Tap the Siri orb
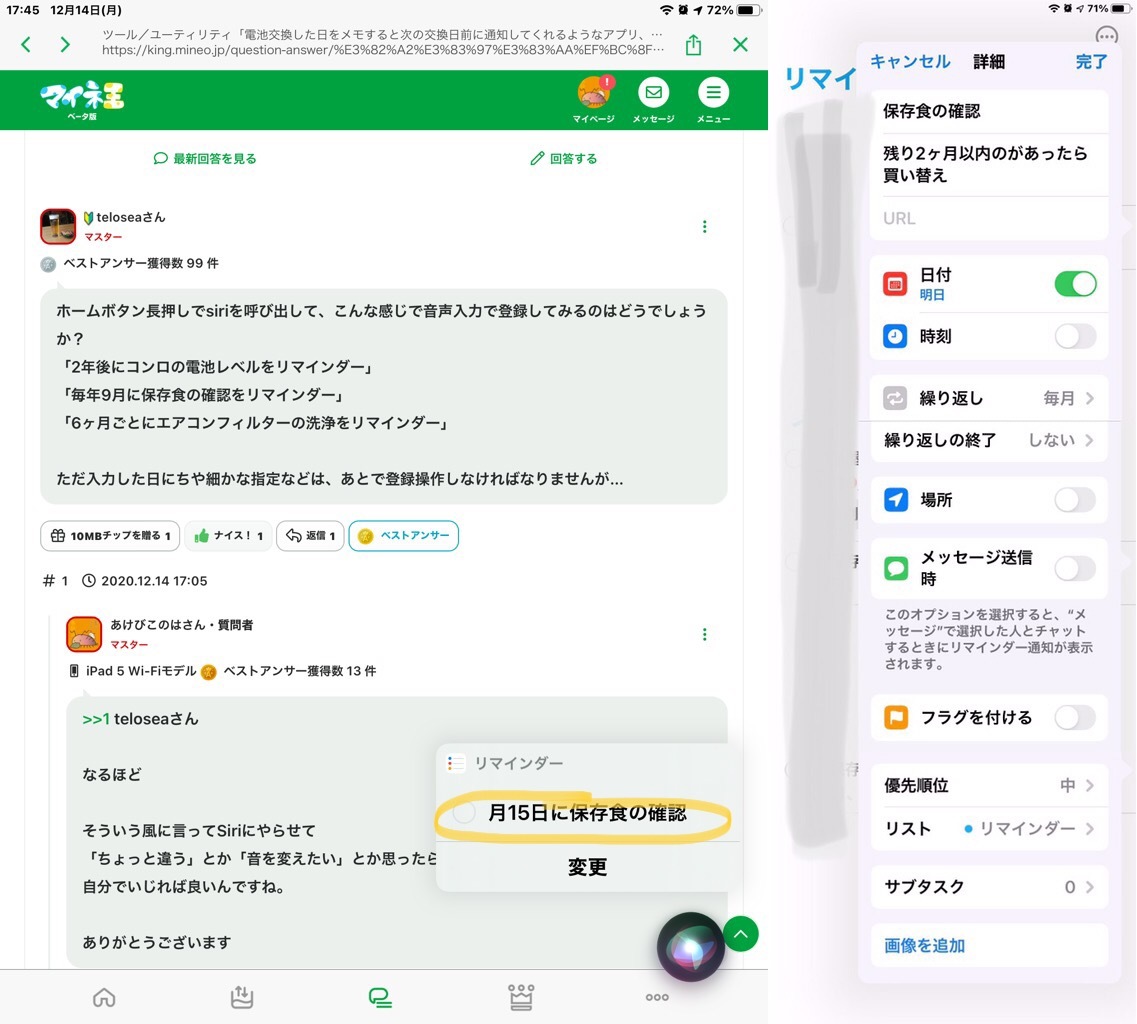 [690, 946]
